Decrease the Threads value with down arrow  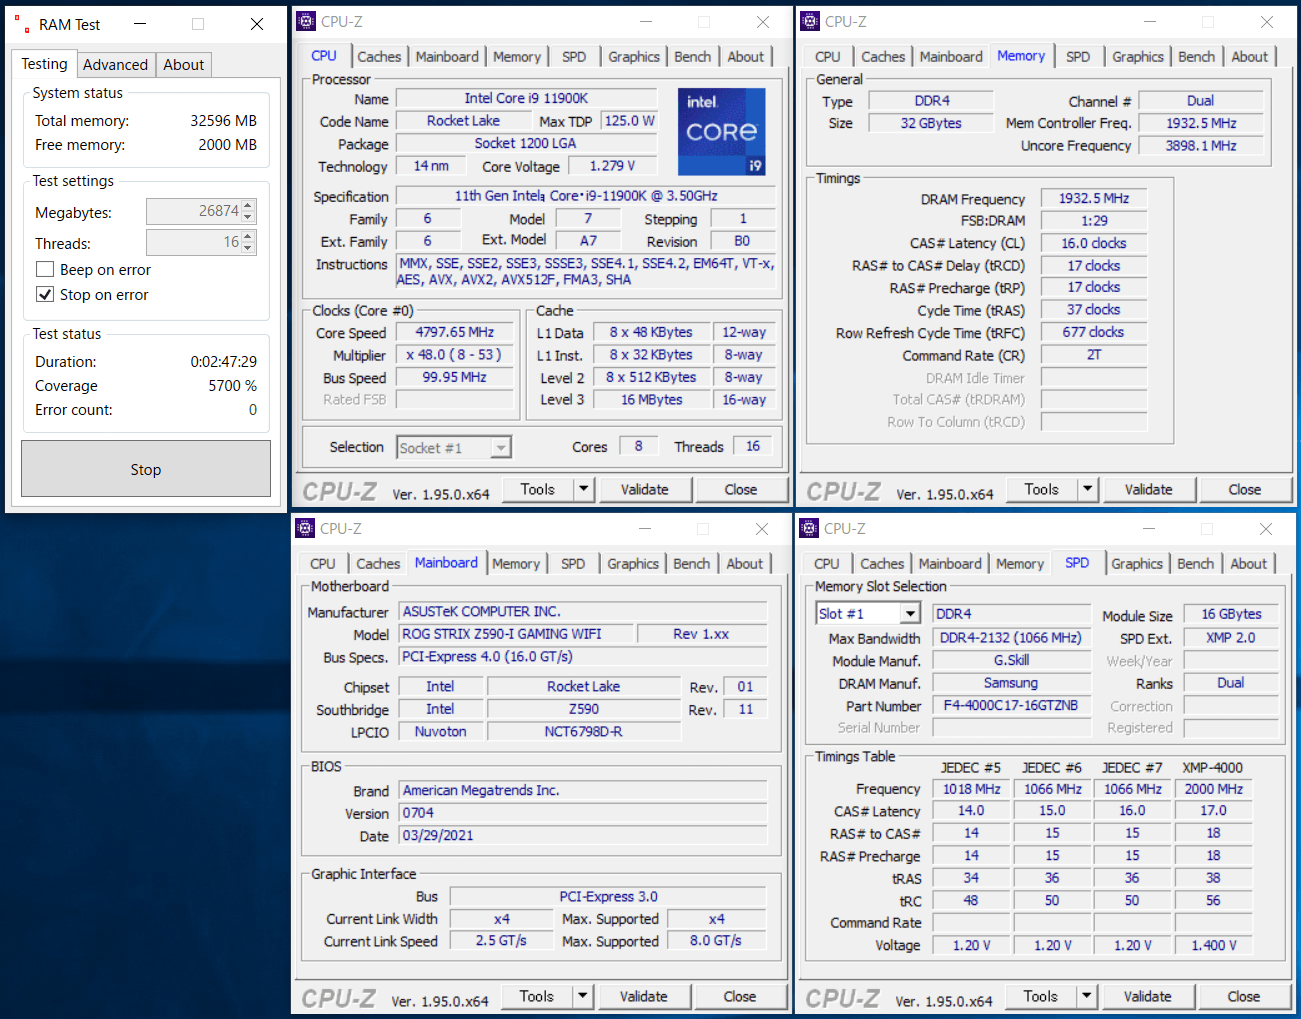click(x=249, y=248)
